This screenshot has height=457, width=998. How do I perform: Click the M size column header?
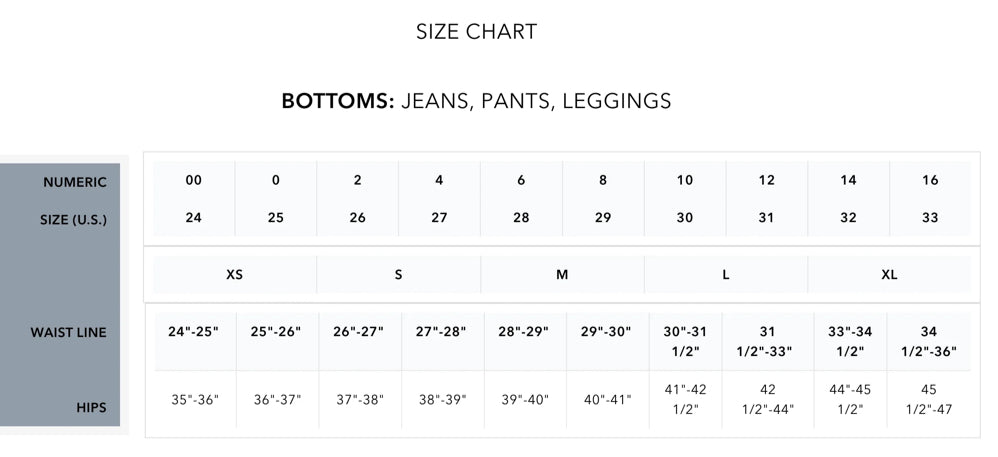pos(562,275)
